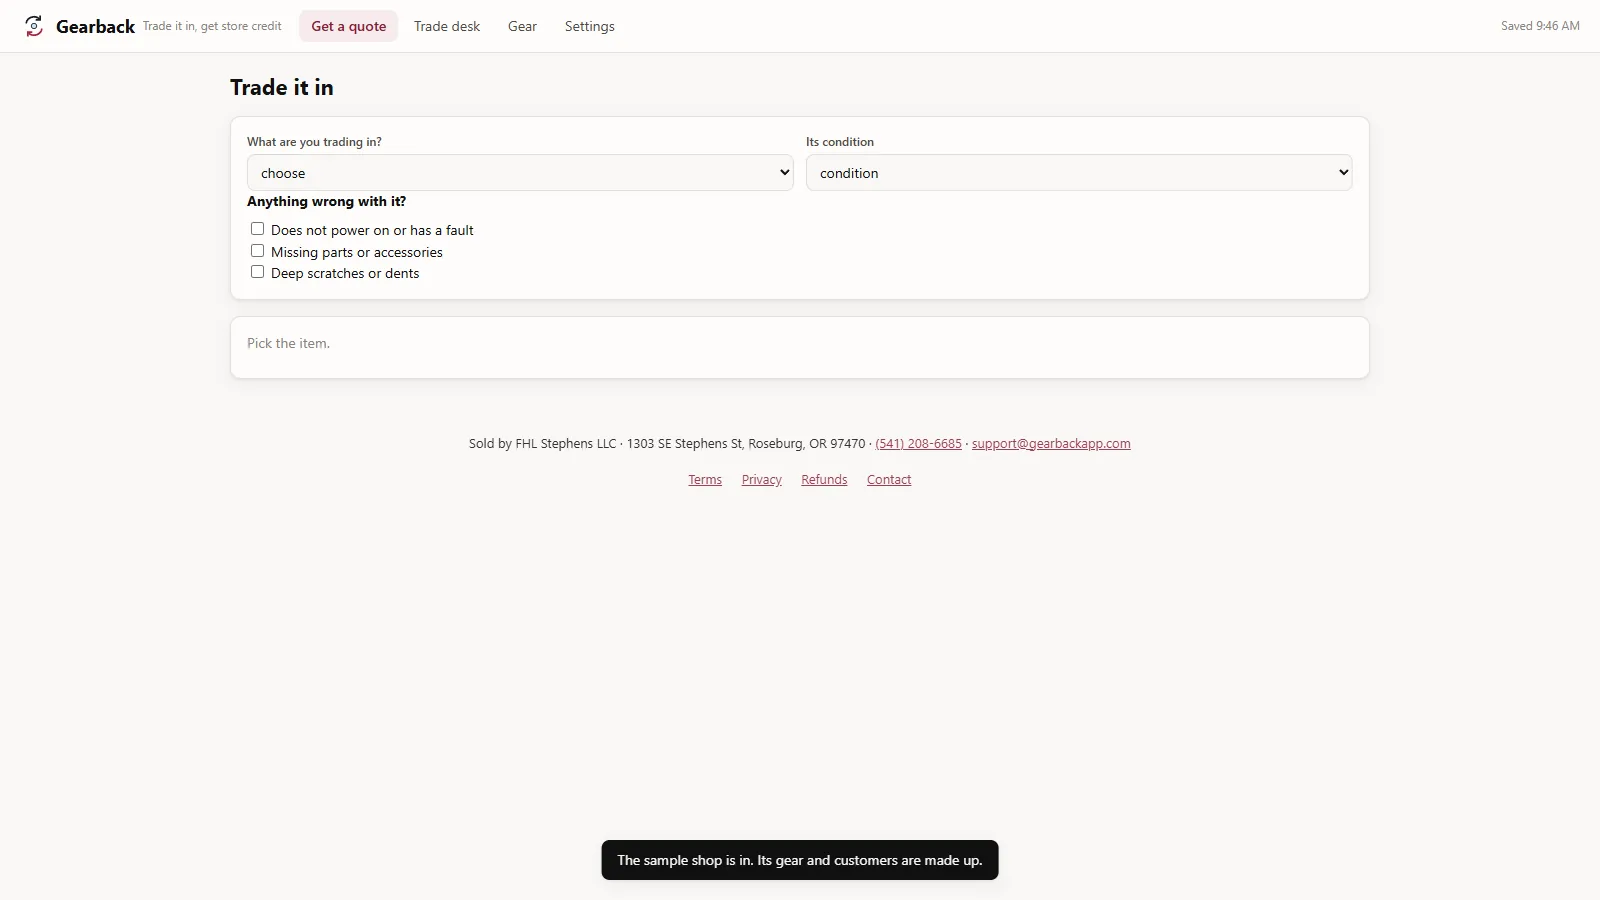
Task: Open the Get a quote tab
Action: point(348,26)
